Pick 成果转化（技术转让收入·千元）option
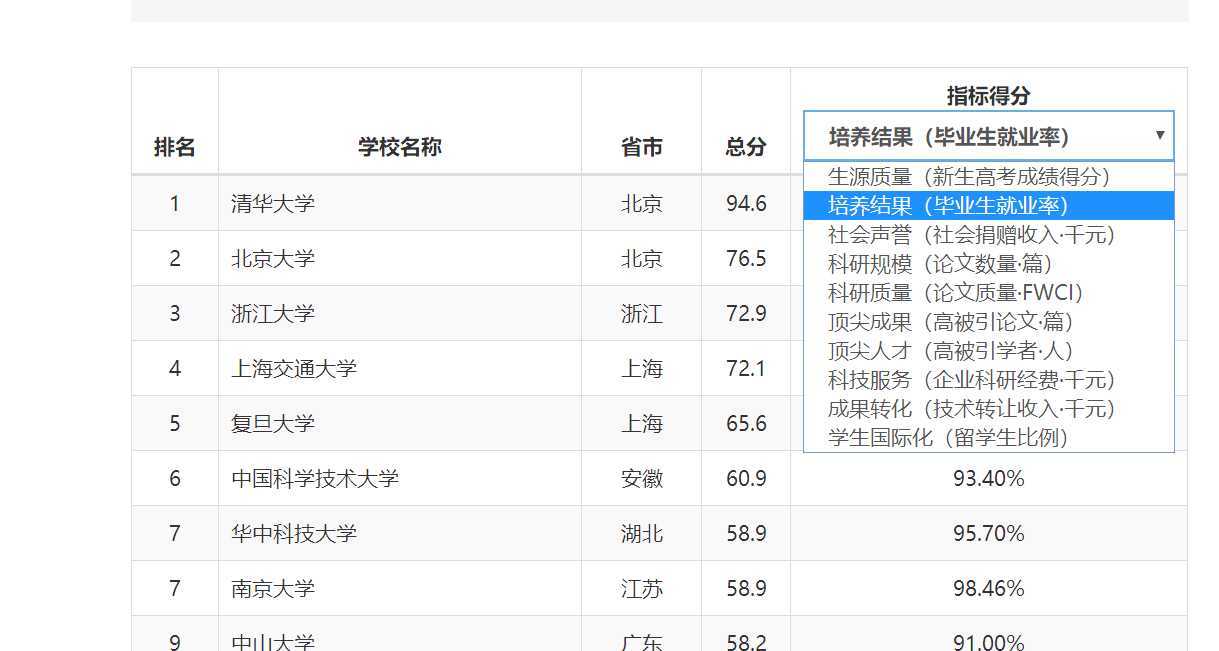Image resolution: width=1219 pixels, height=651 pixels. coord(988,409)
